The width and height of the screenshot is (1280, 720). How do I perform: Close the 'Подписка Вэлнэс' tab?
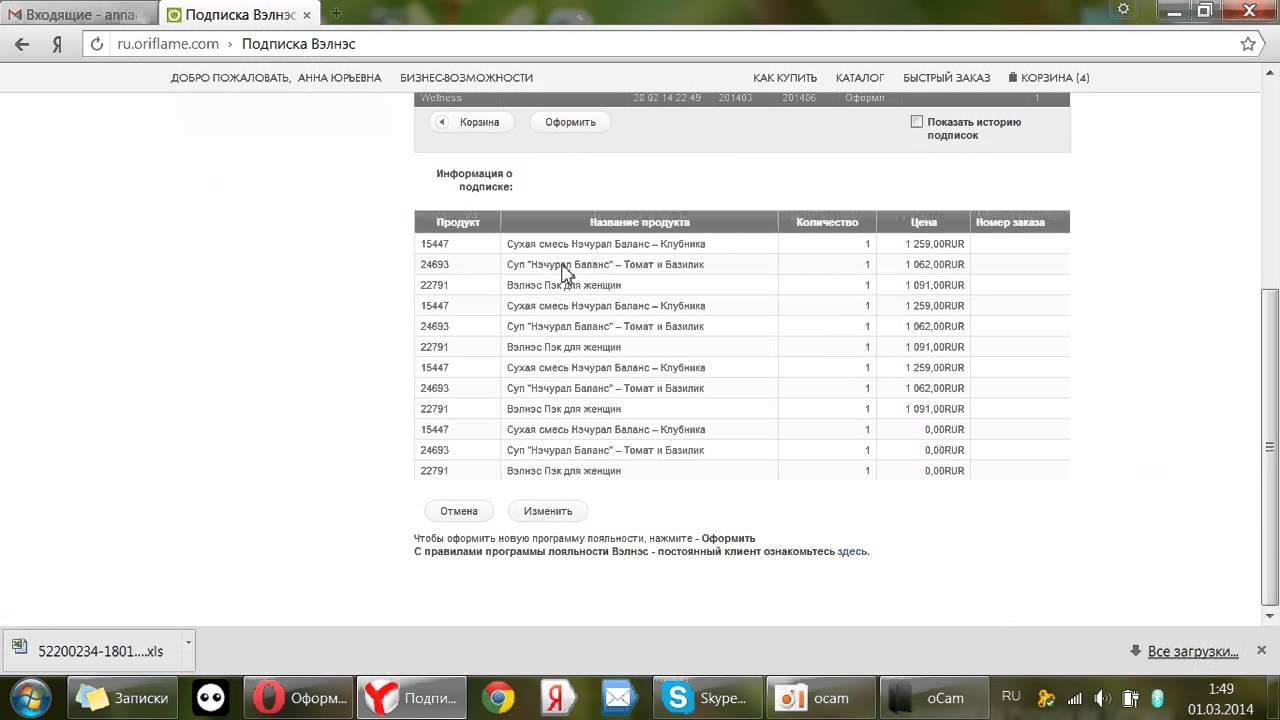point(306,15)
